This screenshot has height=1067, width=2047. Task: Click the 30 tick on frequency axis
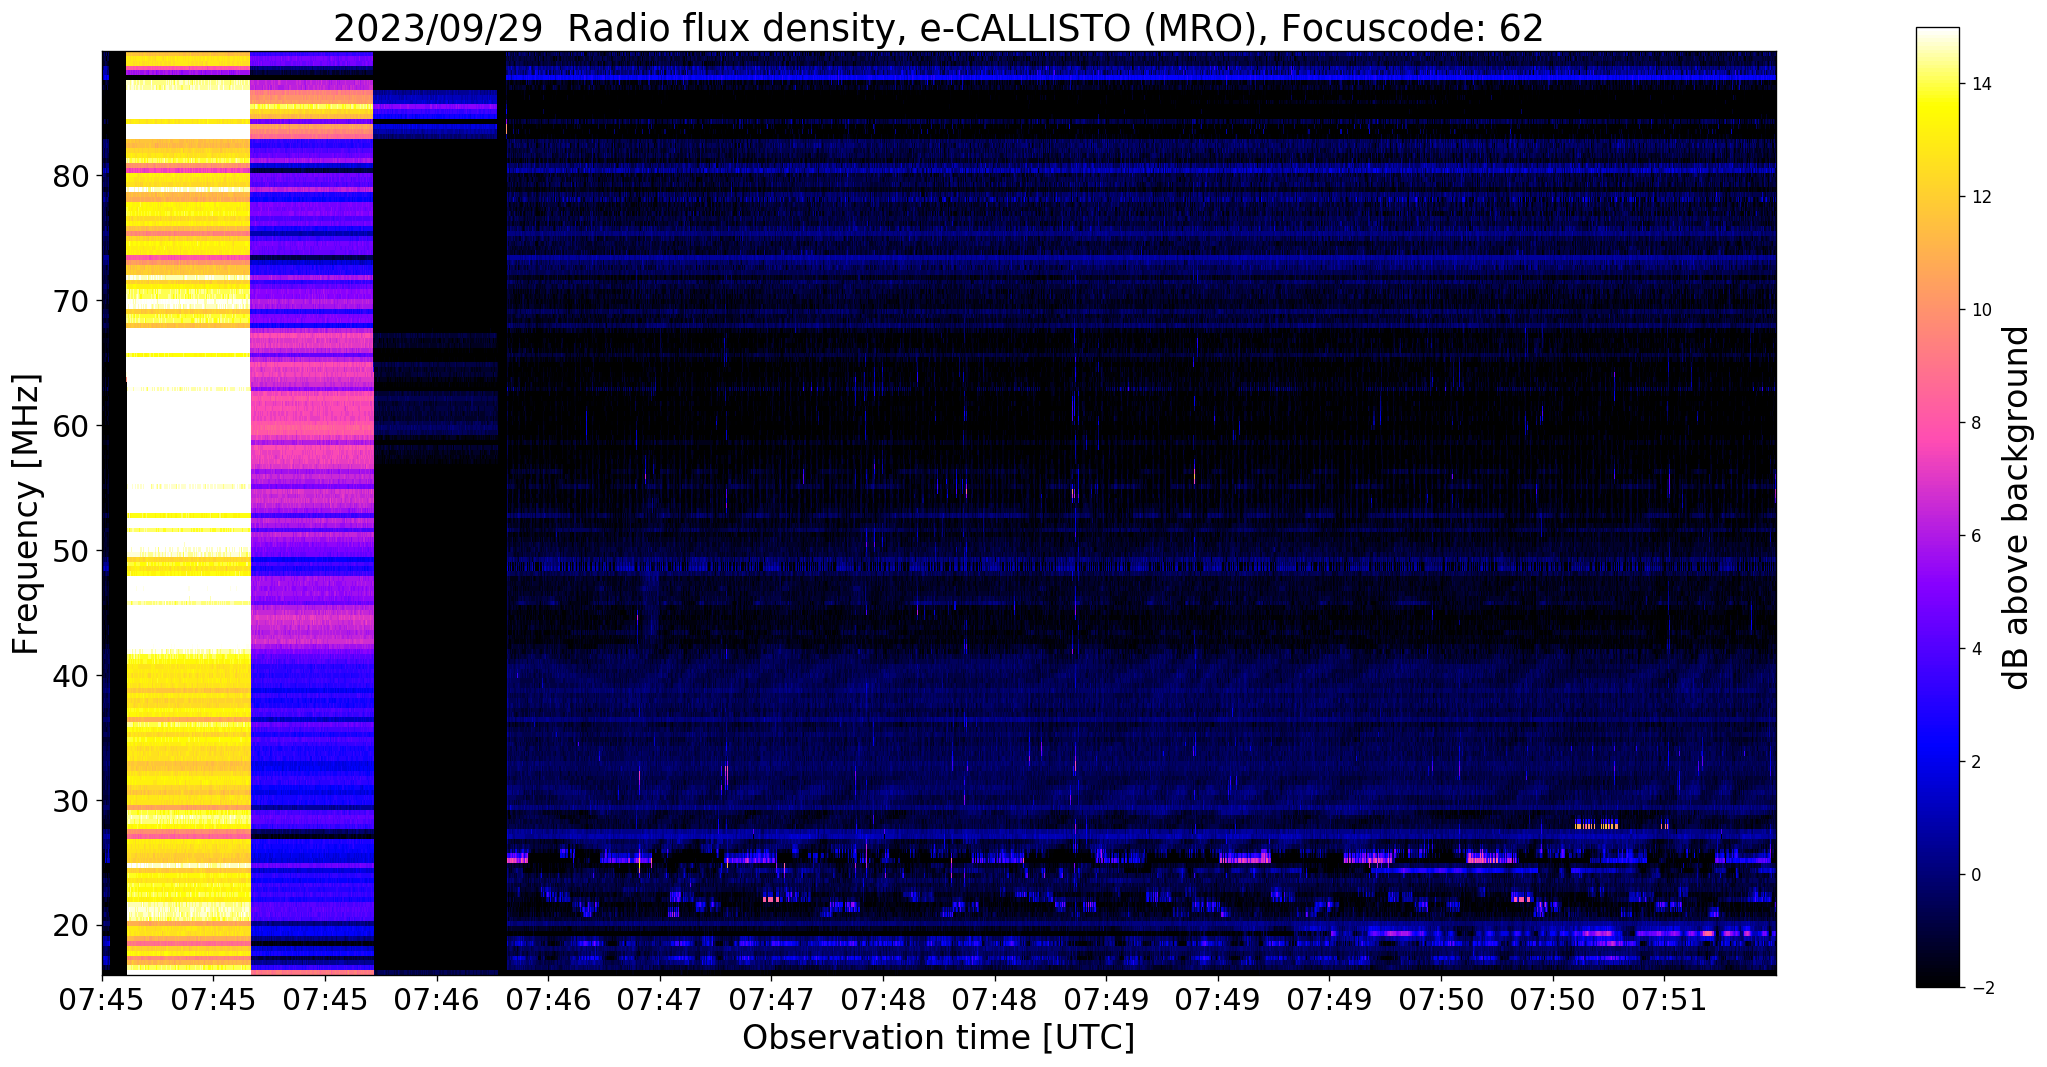tap(71, 802)
